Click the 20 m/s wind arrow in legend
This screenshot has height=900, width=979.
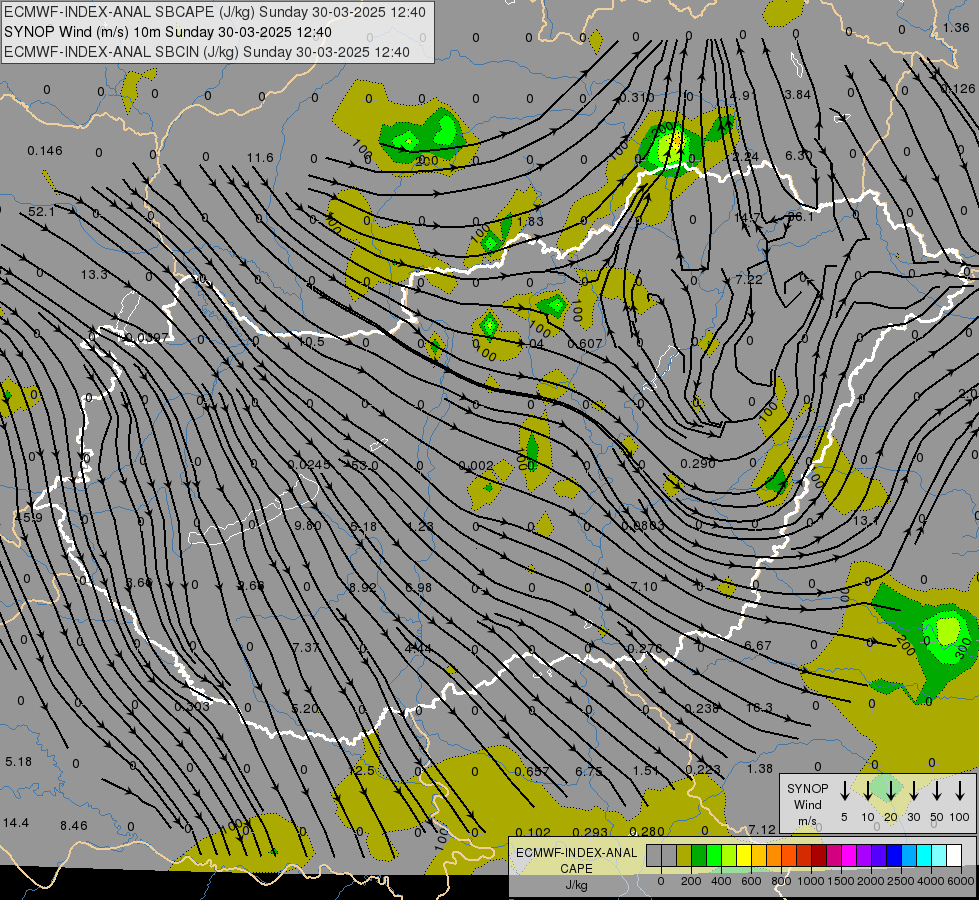click(x=890, y=791)
